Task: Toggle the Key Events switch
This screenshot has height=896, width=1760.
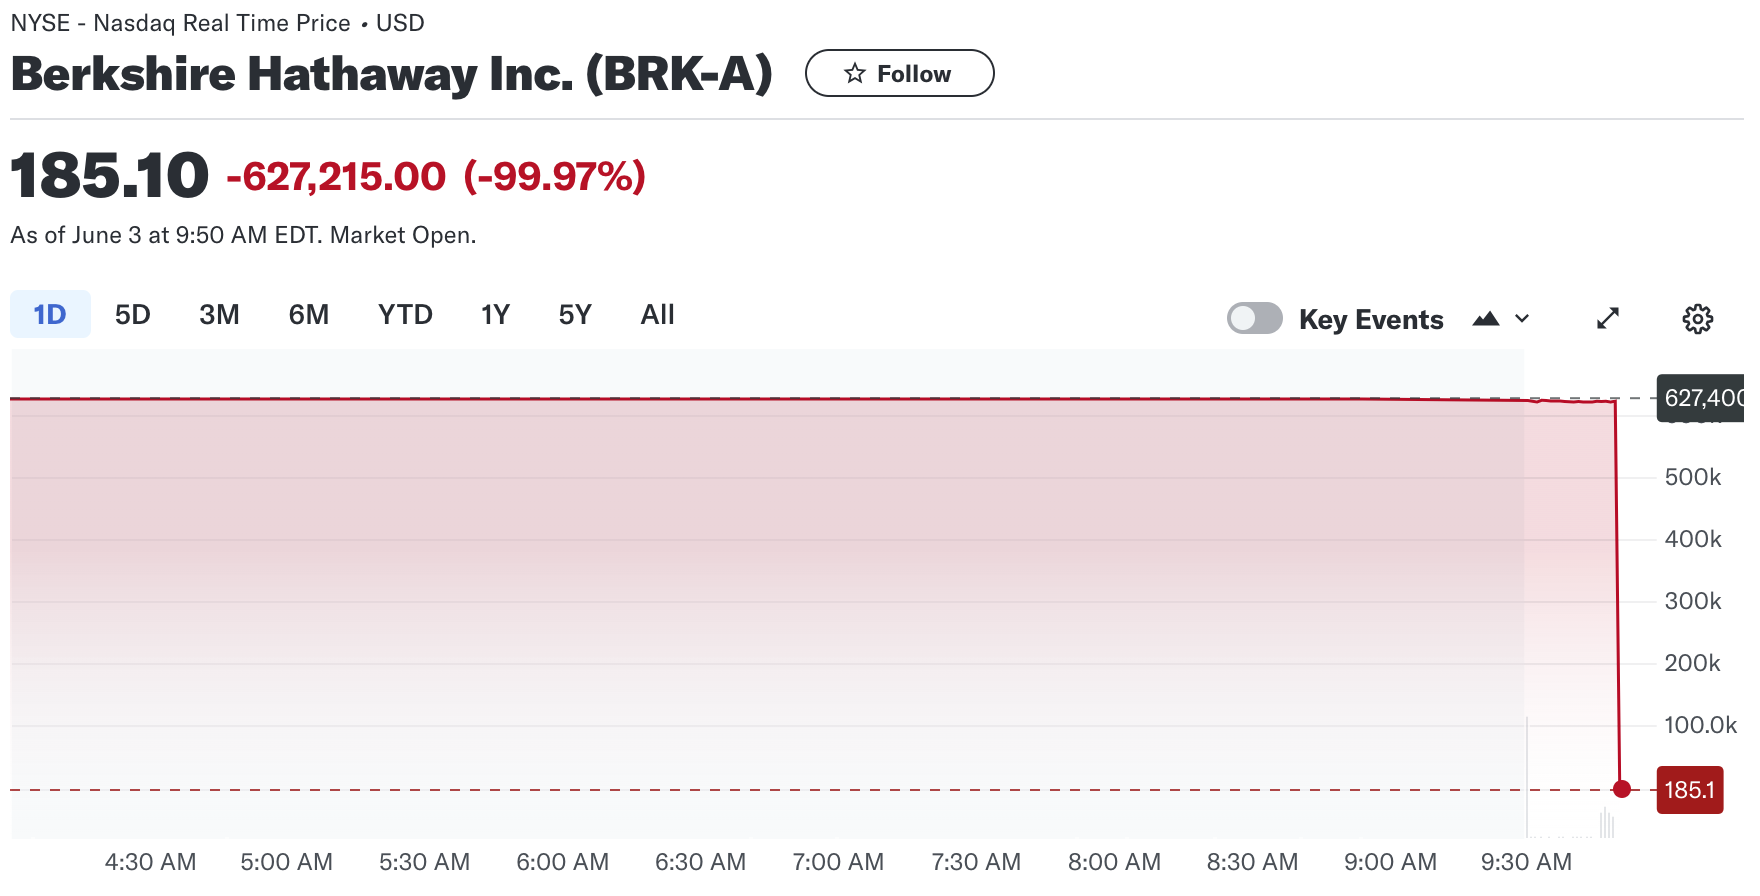Action: [x=1255, y=318]
